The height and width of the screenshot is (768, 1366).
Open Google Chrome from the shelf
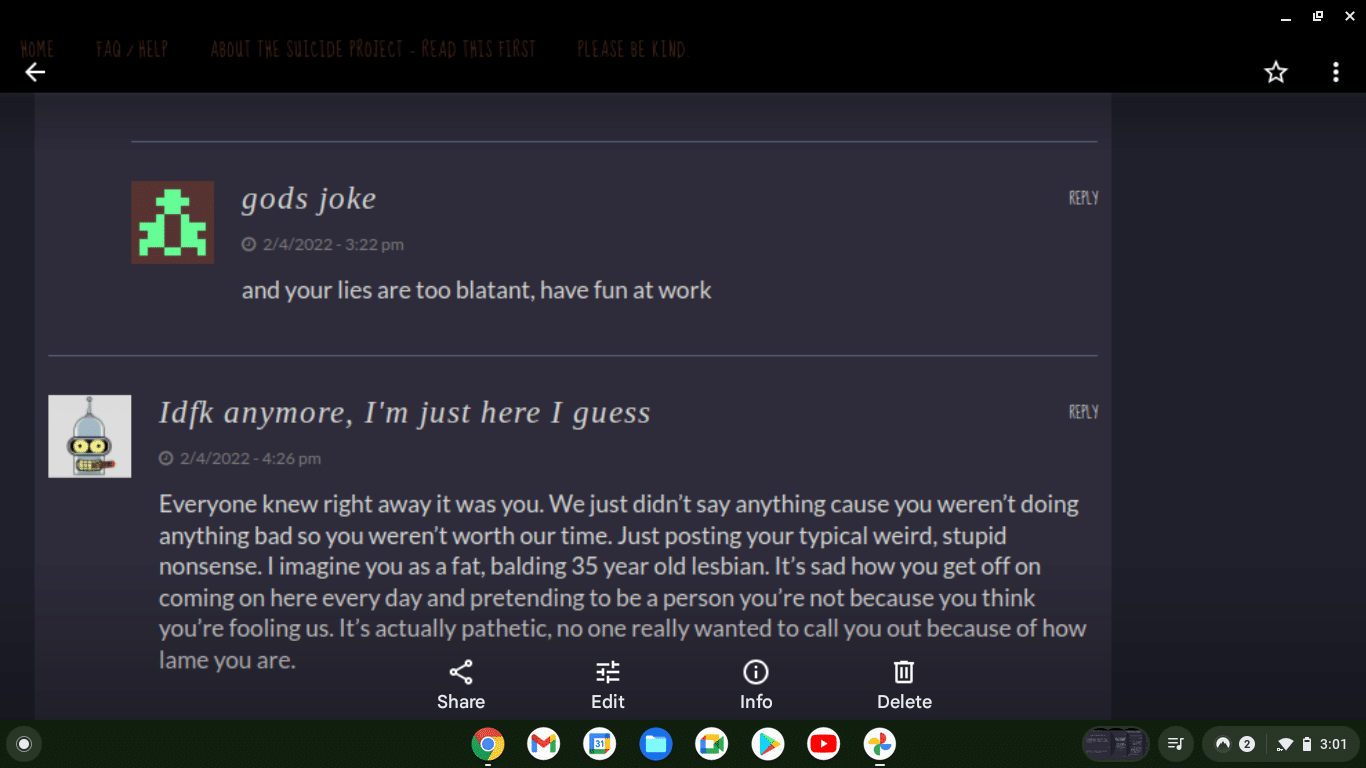488,744
